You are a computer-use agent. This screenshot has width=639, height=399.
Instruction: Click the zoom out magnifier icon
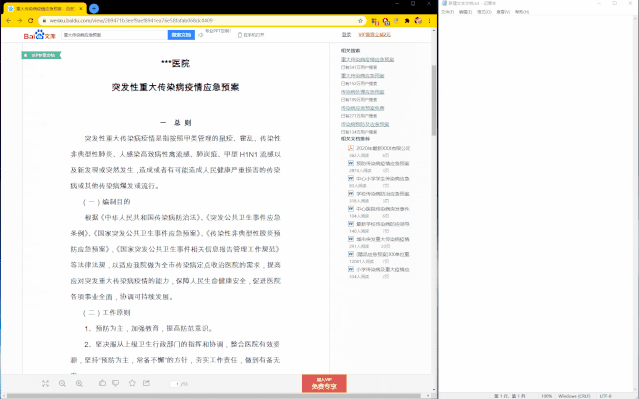tap(62, 384)
